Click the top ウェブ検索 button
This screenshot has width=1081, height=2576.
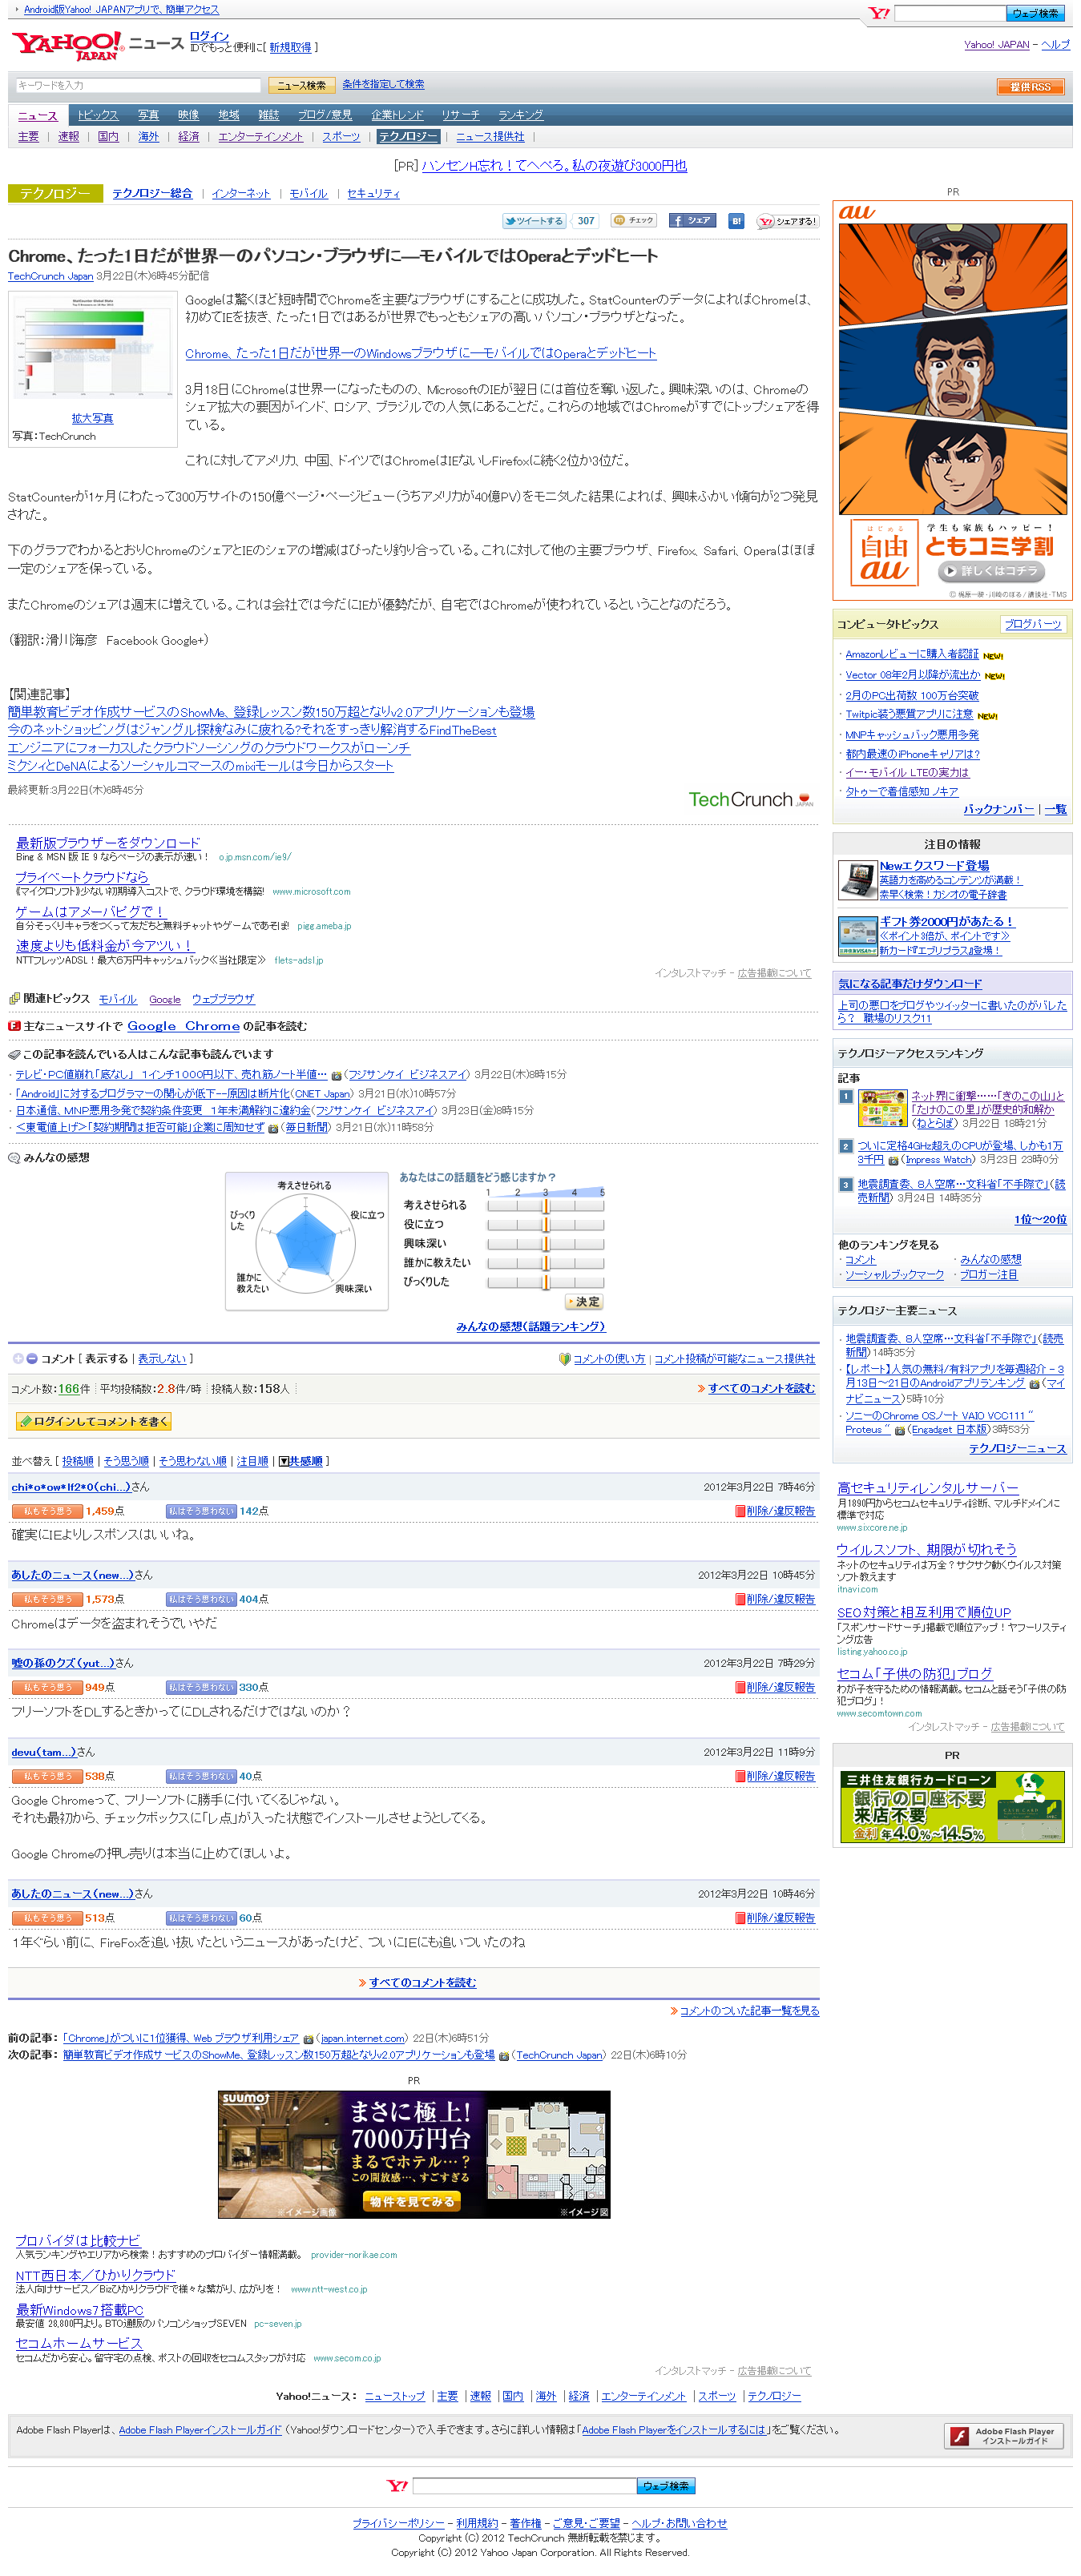click(x=1034, y=13)
